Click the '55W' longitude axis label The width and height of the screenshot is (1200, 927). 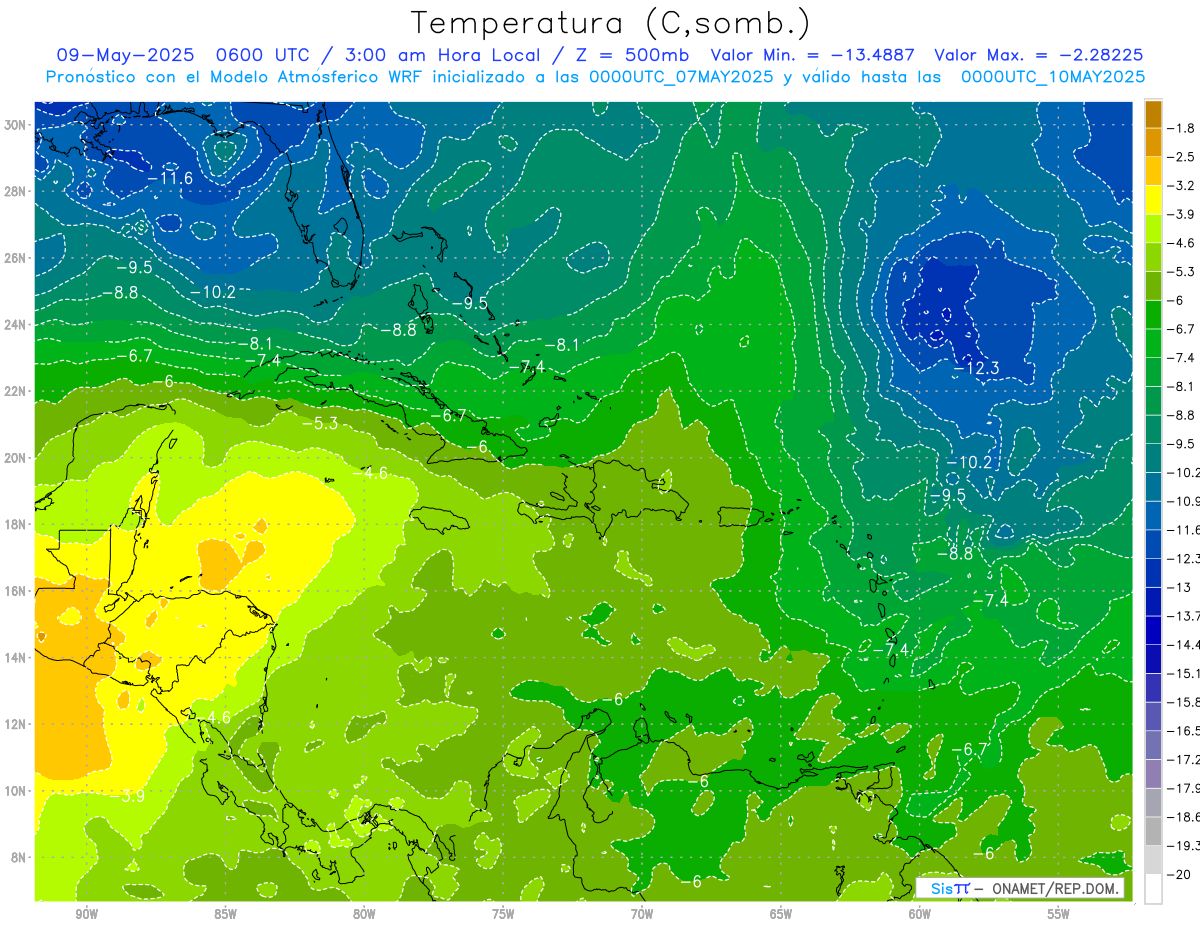click(1059, 915)
